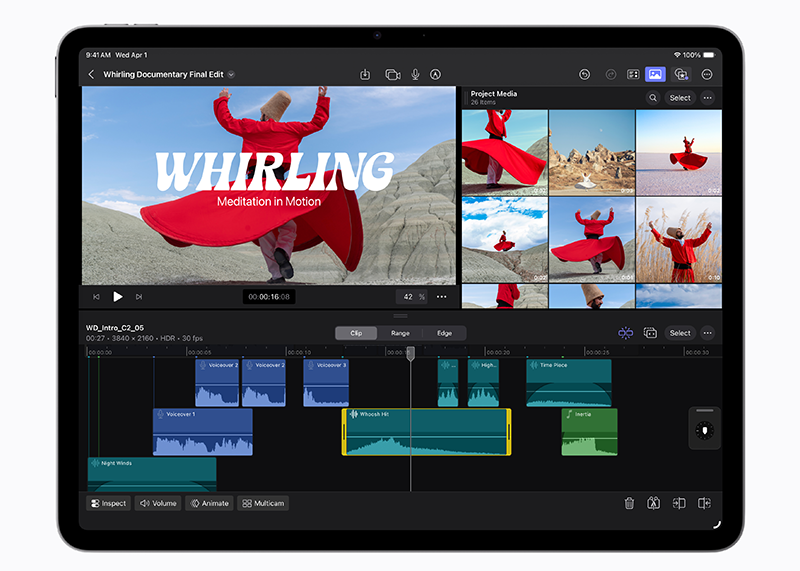
Task: Delete the selected clip with trash icon
Action: click(629, 503)
